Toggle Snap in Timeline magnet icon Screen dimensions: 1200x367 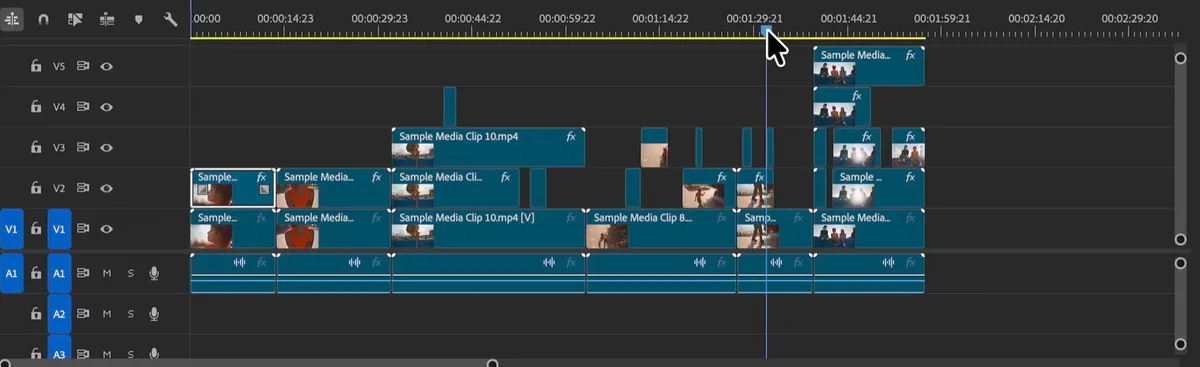click(44, 18)
